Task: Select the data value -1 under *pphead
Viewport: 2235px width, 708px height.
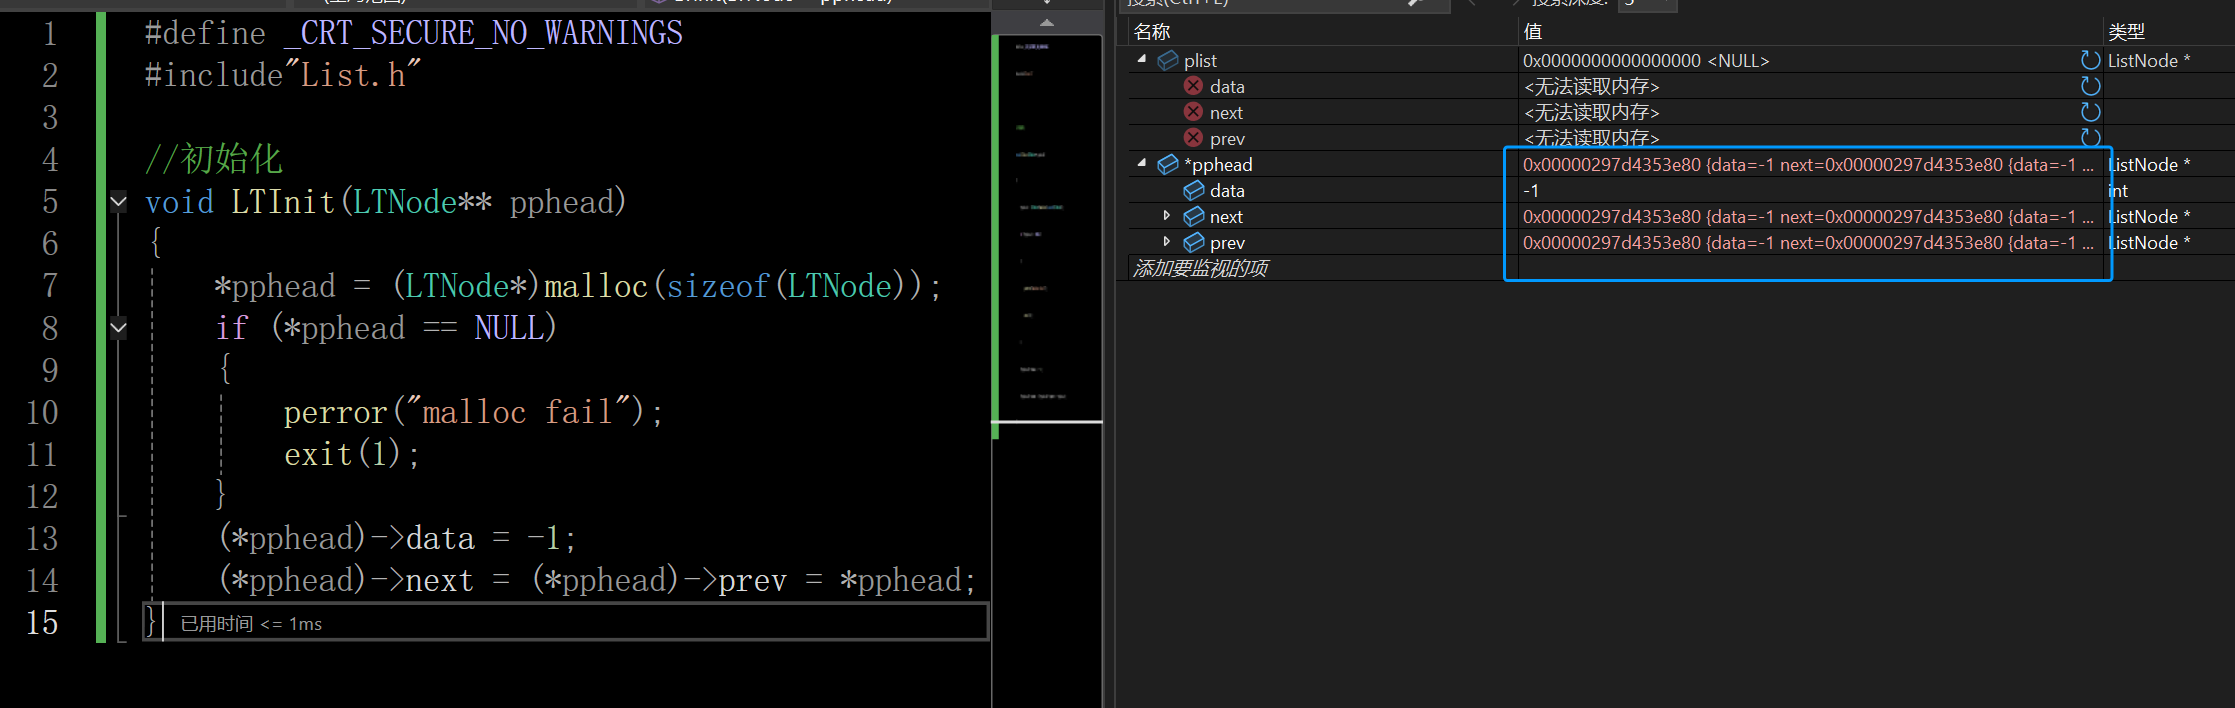Action: click(x=1531, y=190)
